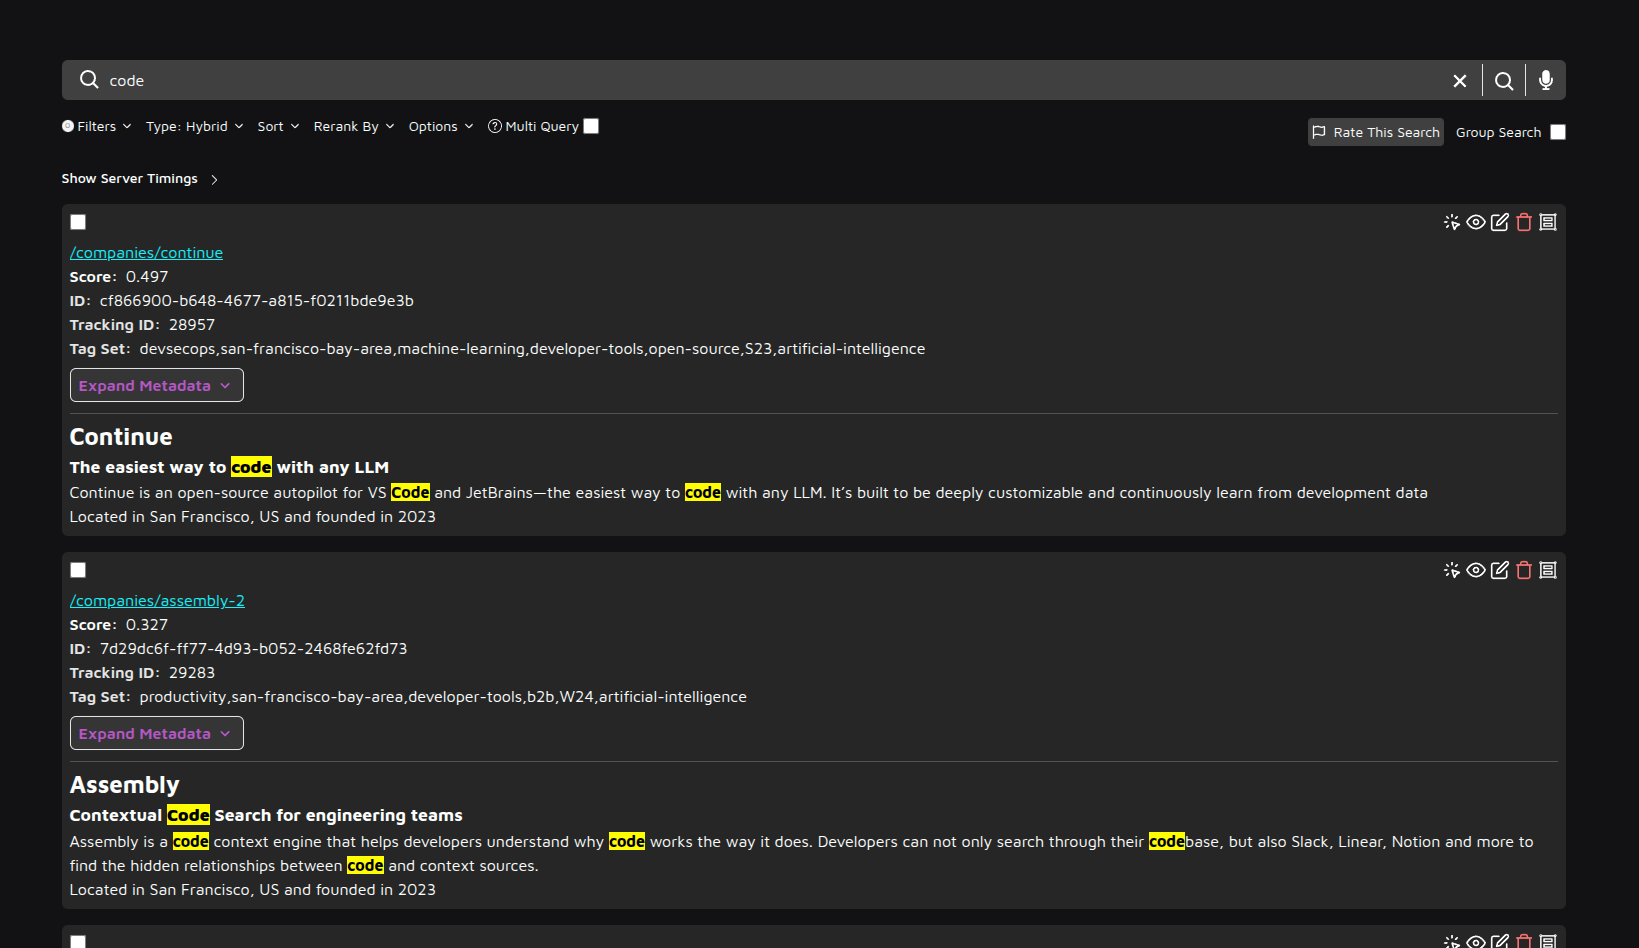The width and height of the screenshot is (1639, 948).
Task: Open the edit pencil icon on the Continue card
Action: point(1500,222)
